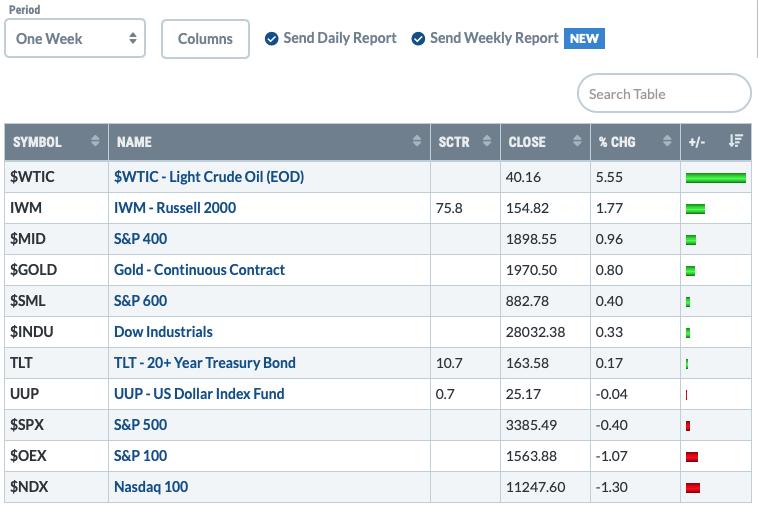Click the SCTR value 75.8
The width and height of the screenshot is (758, 508).
(449, 208)
